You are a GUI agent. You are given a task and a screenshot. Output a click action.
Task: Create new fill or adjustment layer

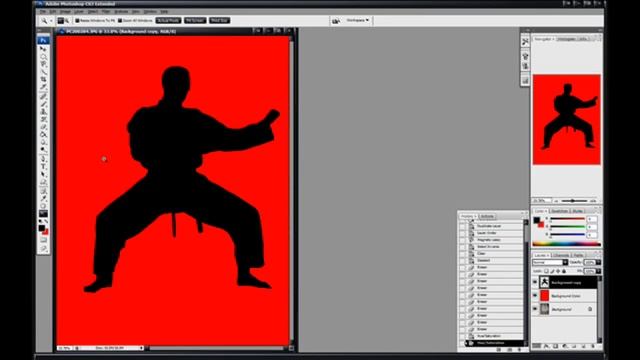tap(565, 346)
